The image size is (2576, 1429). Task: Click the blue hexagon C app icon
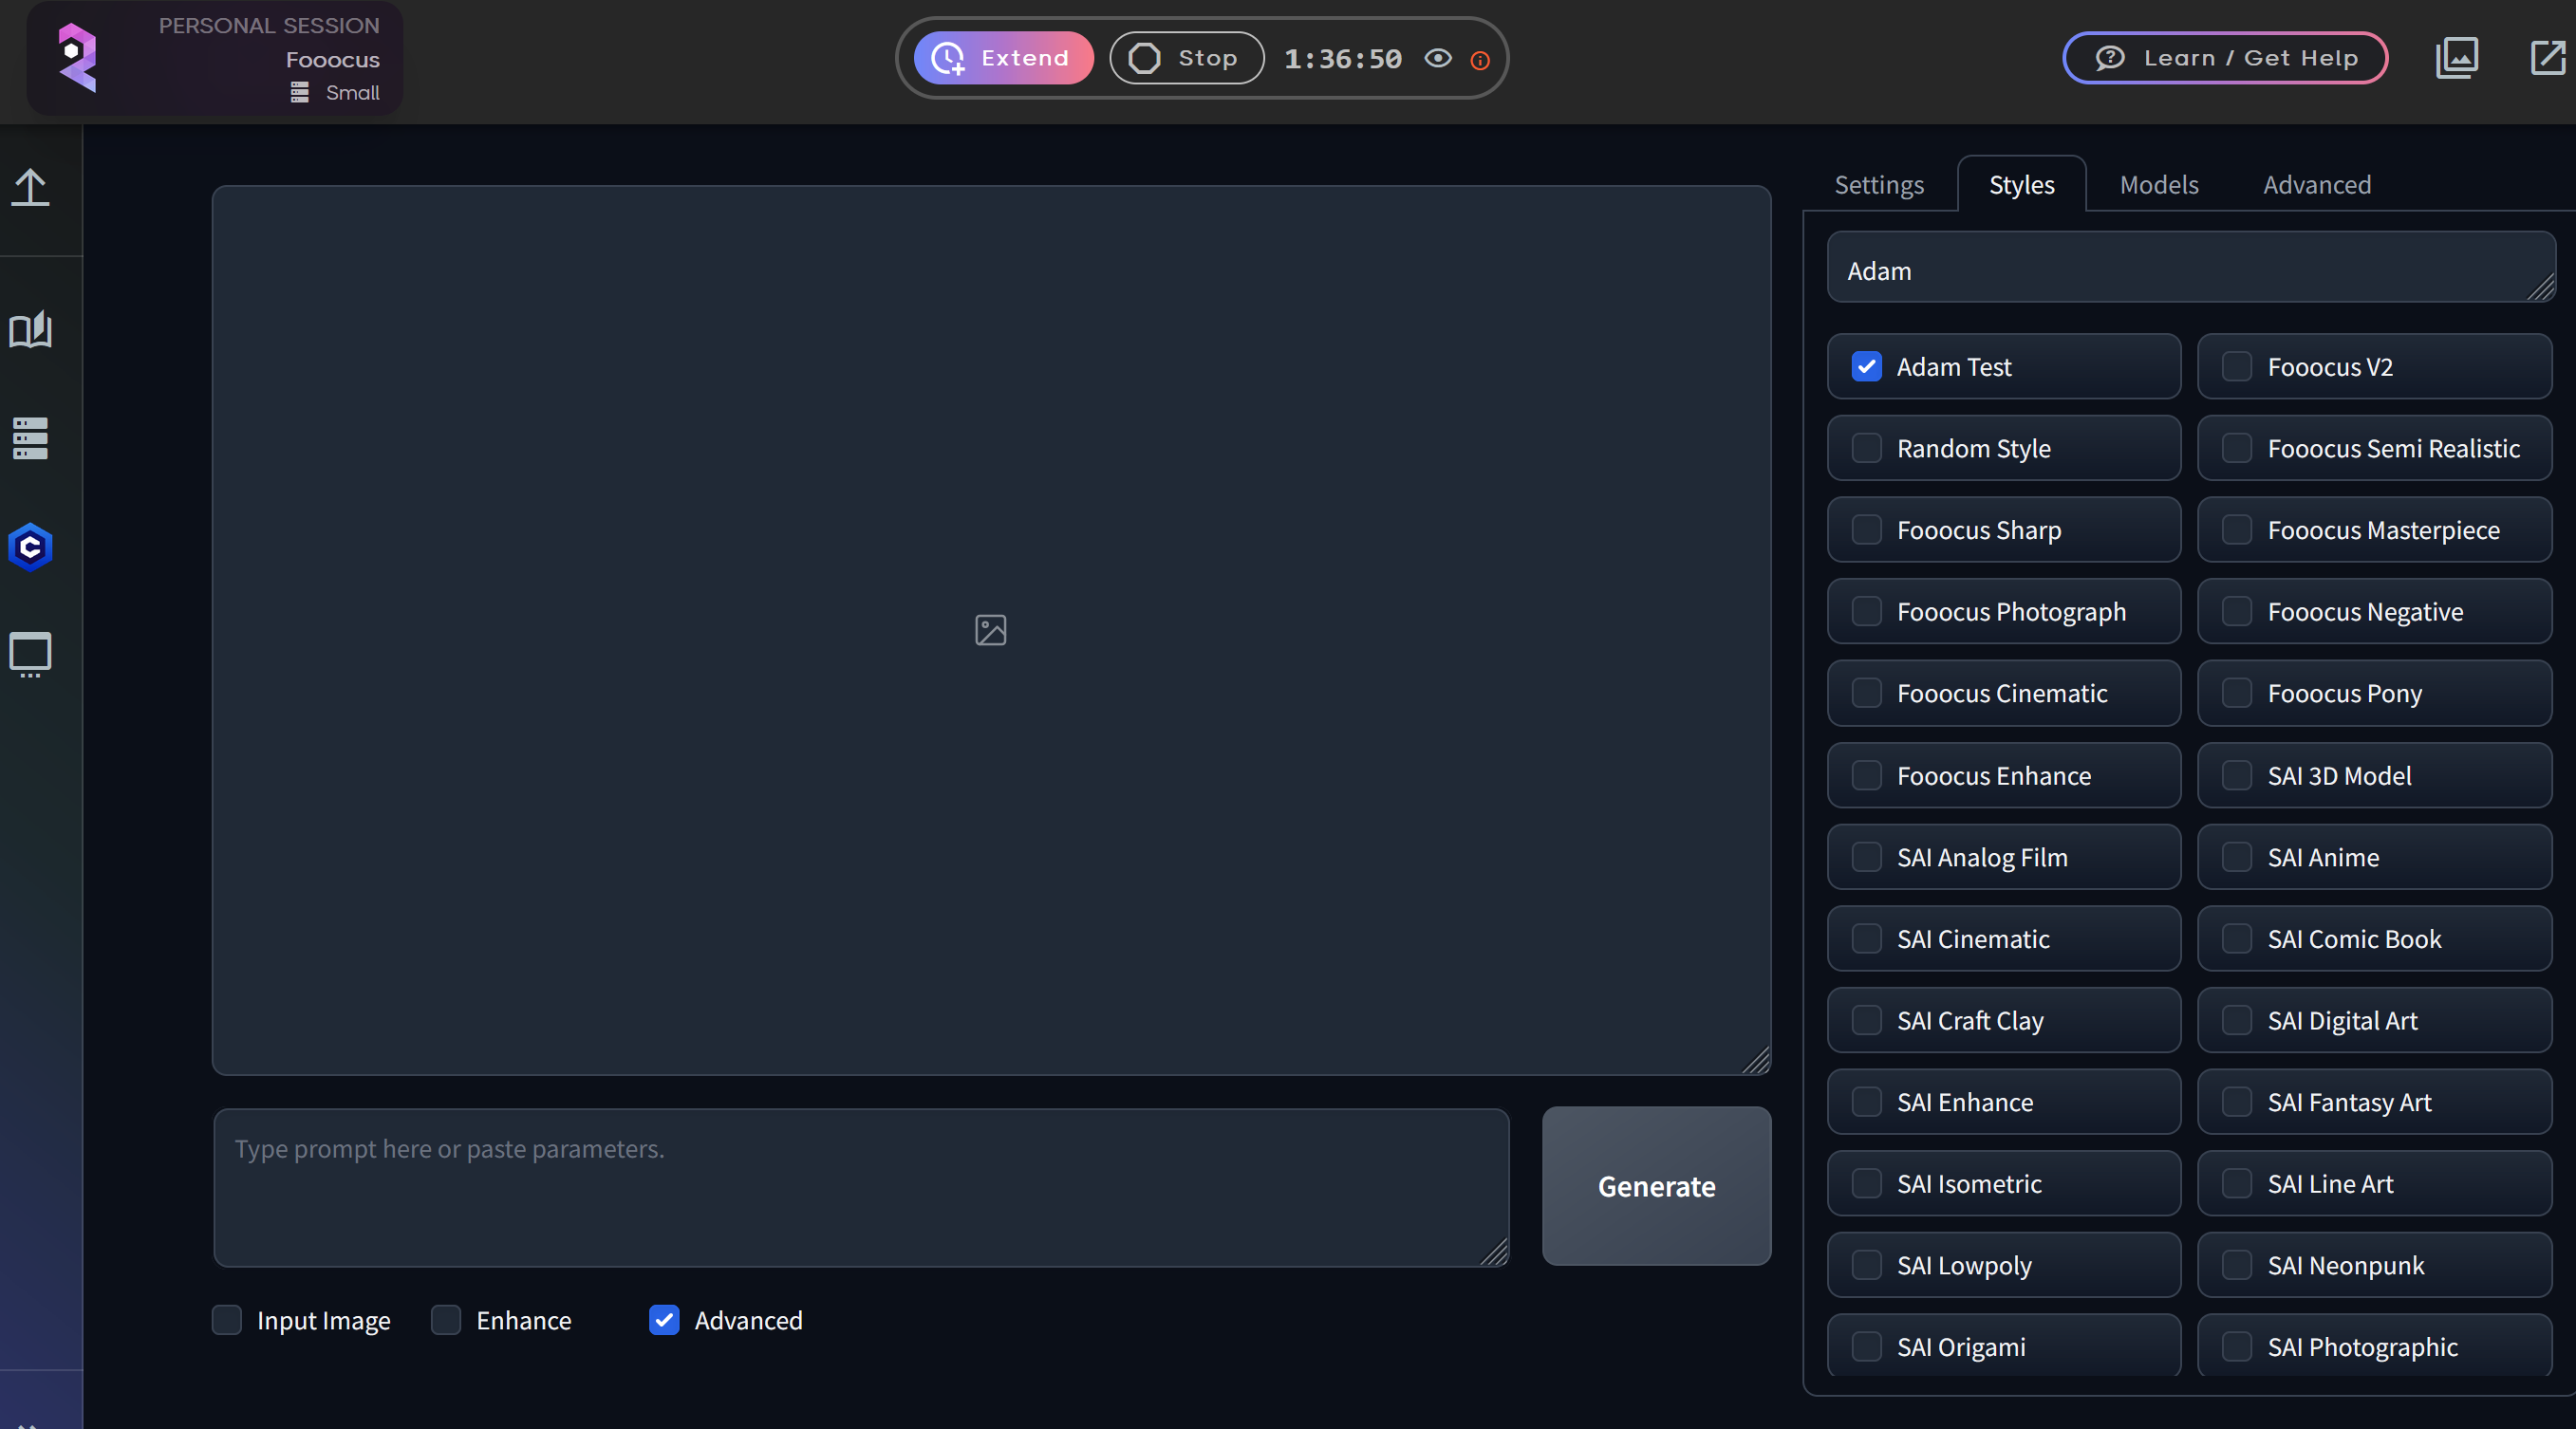click(x=29, y=547)
